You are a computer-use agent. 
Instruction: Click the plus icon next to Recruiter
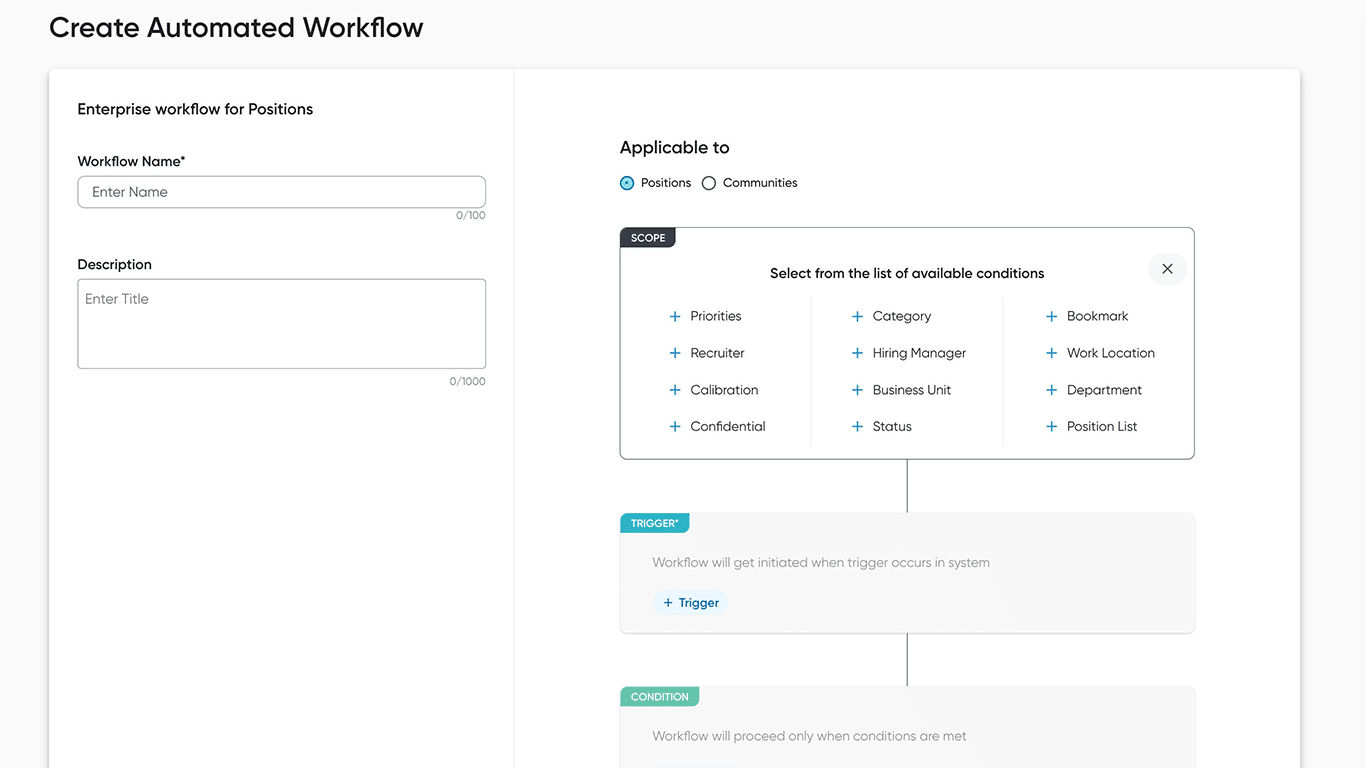(x=673, y=353)
